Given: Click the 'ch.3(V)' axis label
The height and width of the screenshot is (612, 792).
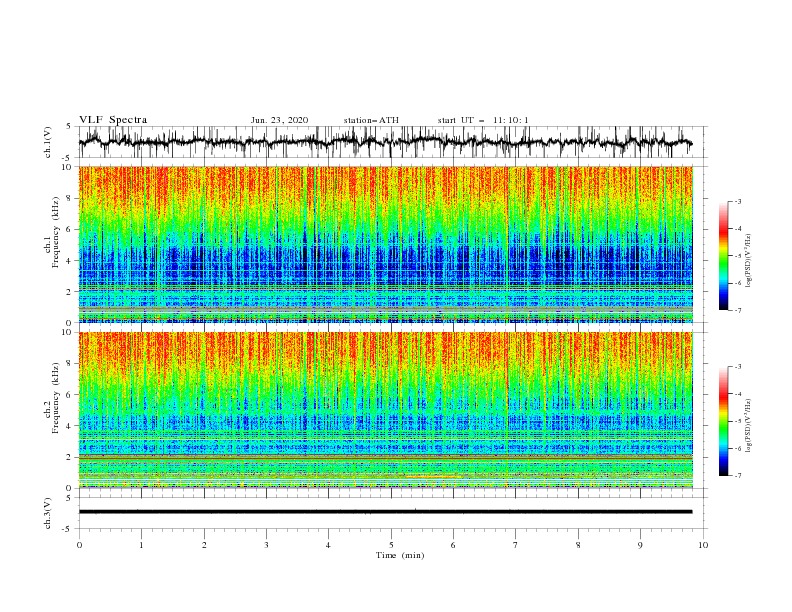Looking at the screenshot, I should pos(48,513).
